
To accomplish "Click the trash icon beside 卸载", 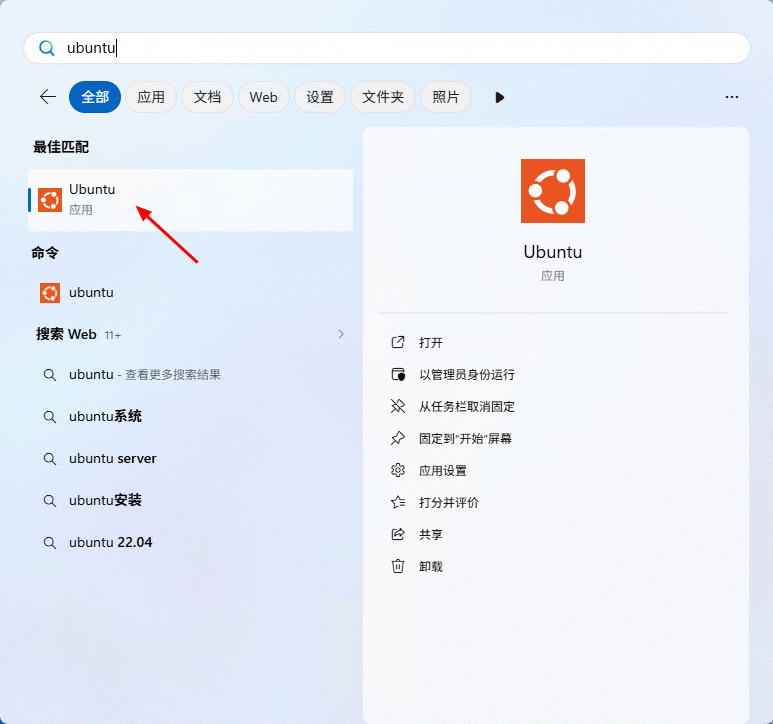I will (398, 566).
